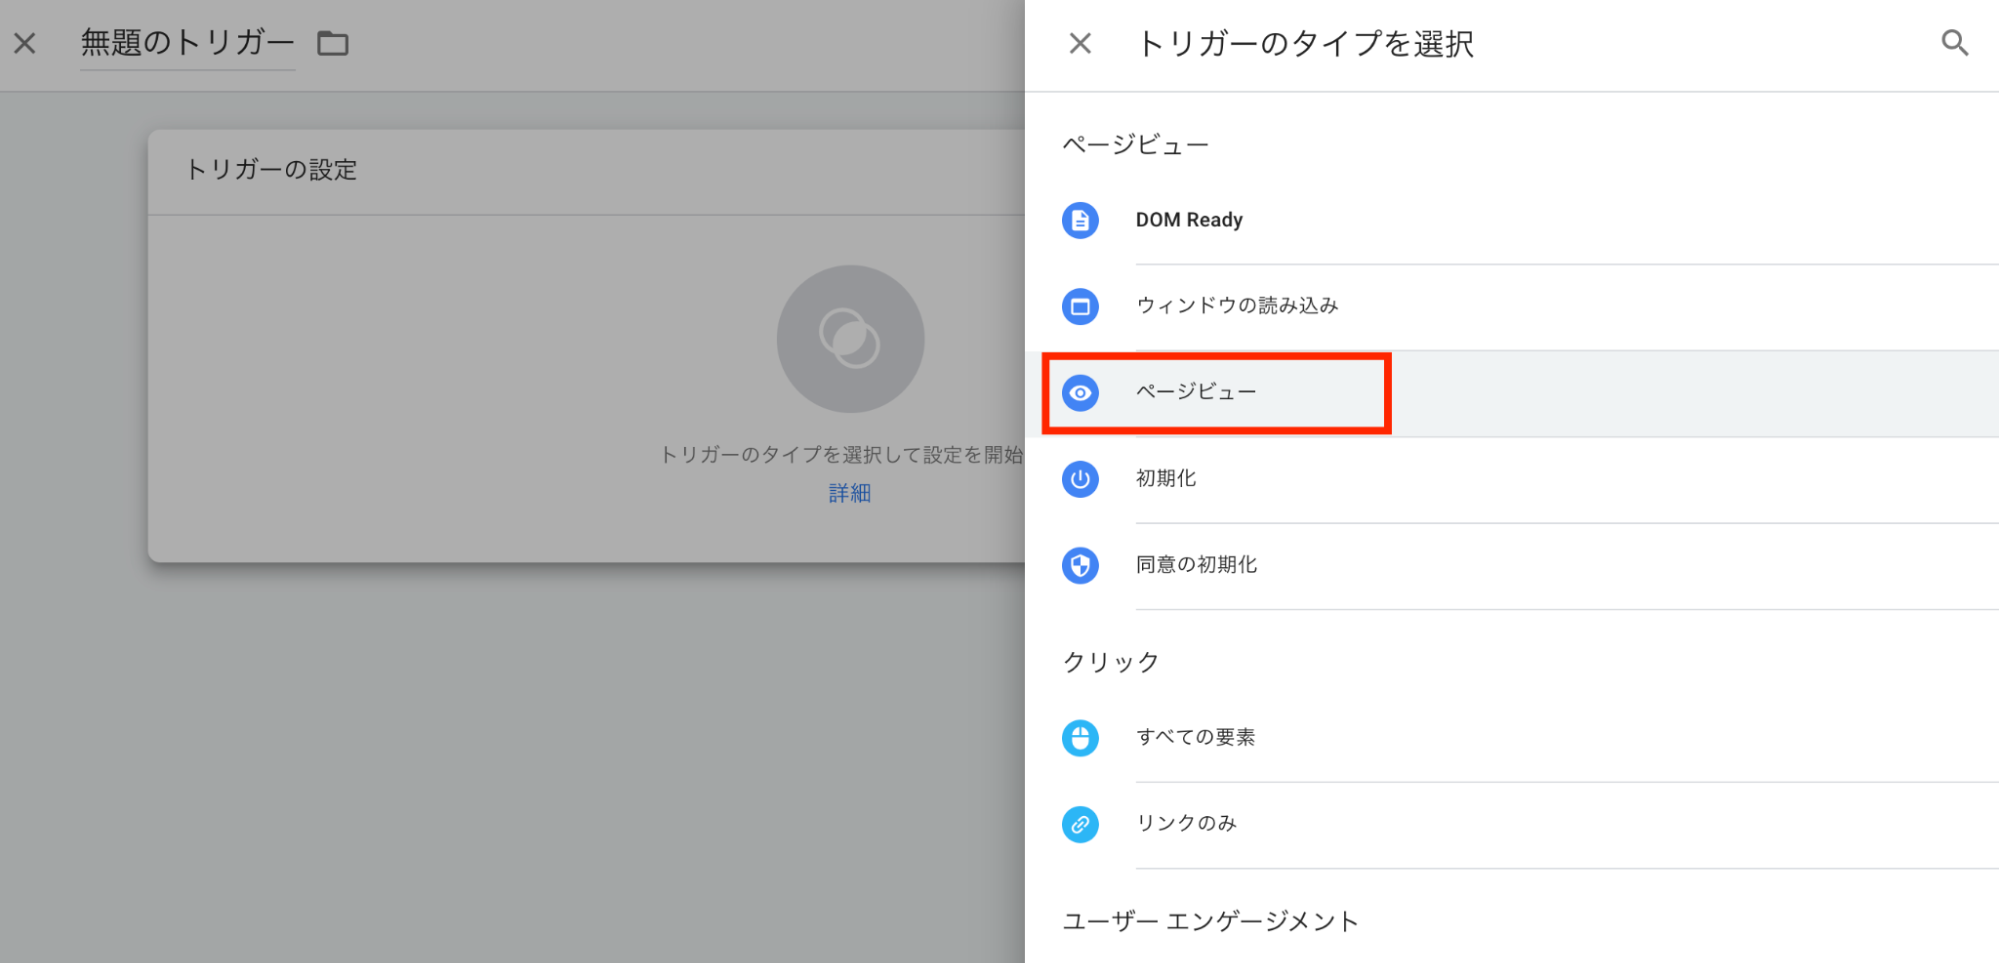The width and height of the screenshot is (1999, 964).
Task: Select the ウィンドウの読み込み trigger type
Action: [1512, 306]
